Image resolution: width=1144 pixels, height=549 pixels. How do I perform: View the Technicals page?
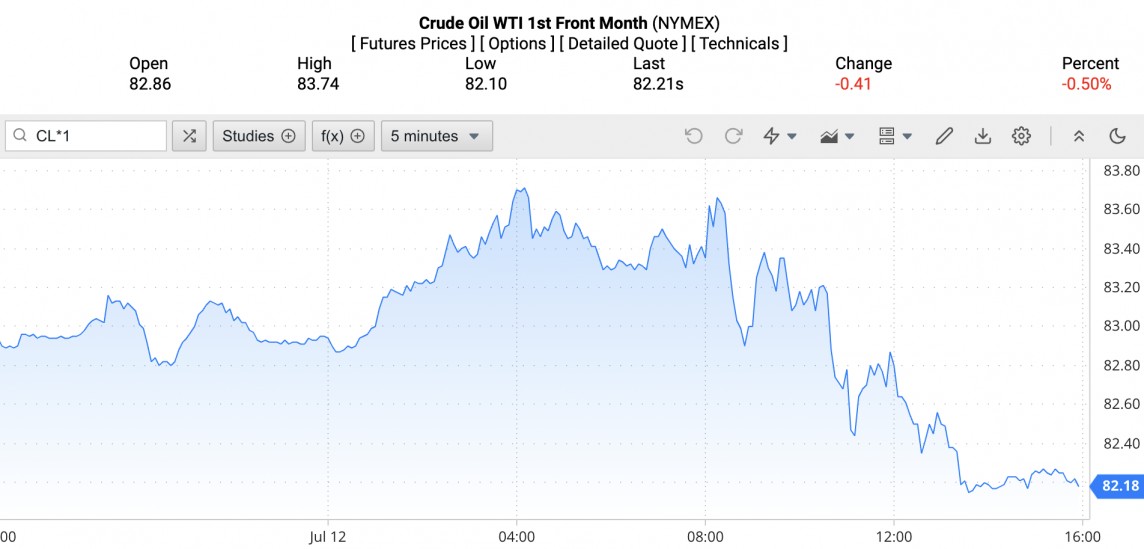point(739,44)
